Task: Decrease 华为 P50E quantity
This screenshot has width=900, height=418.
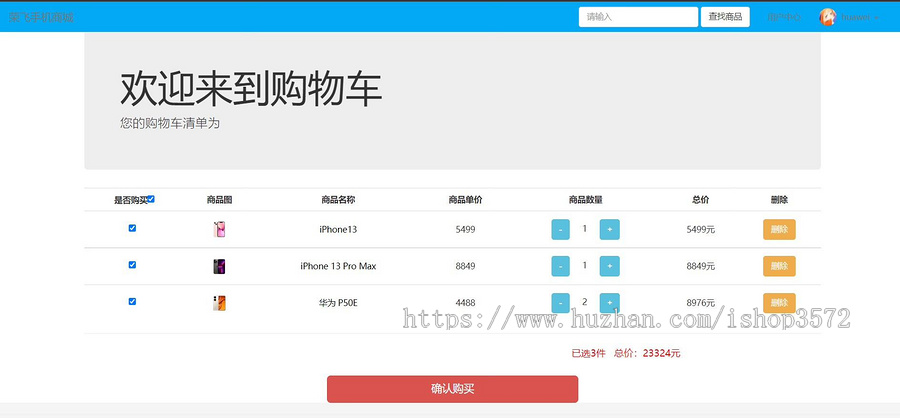Action: click(x=560, y=303)
